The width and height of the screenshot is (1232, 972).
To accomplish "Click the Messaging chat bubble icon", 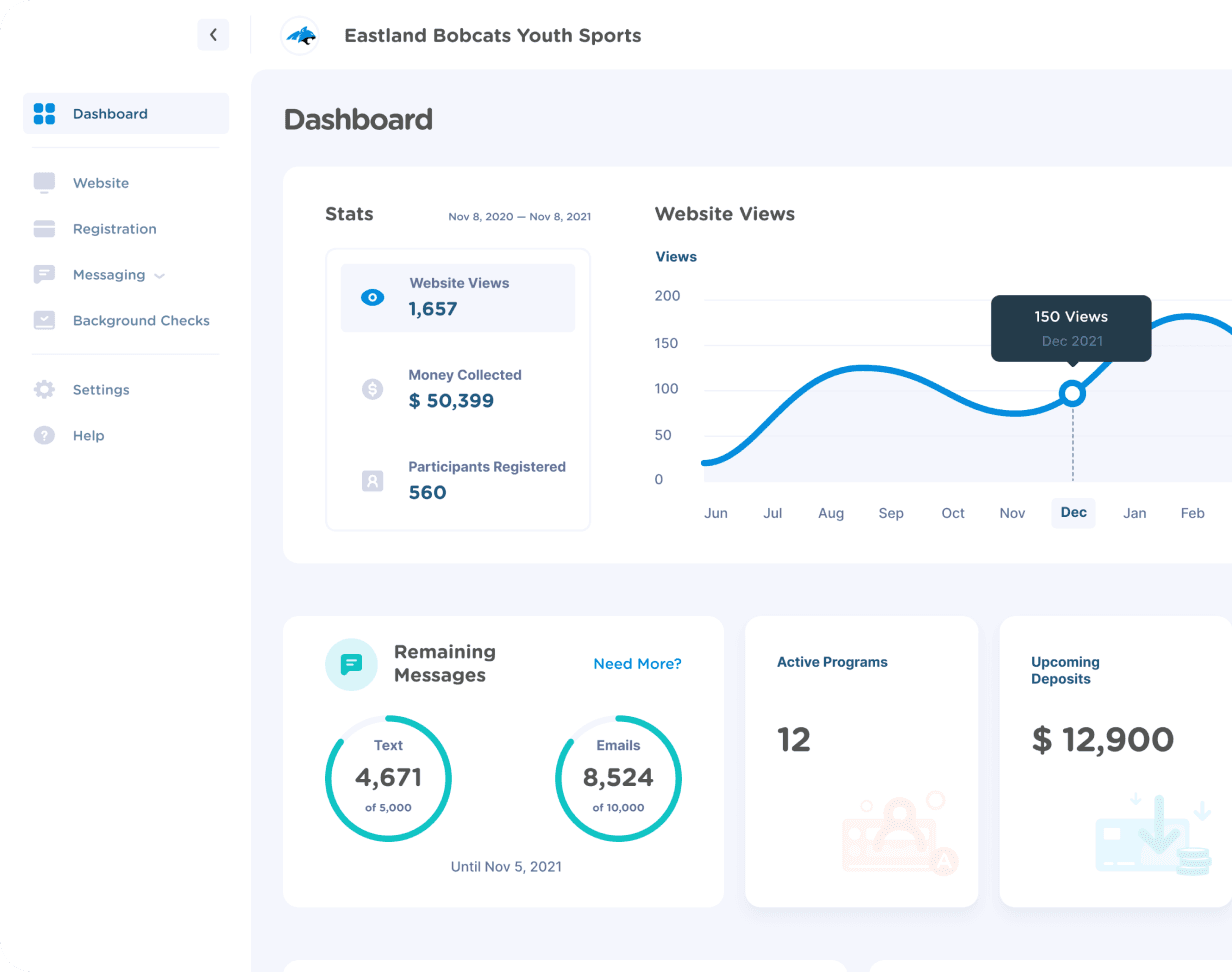I will tap(44, 275).
